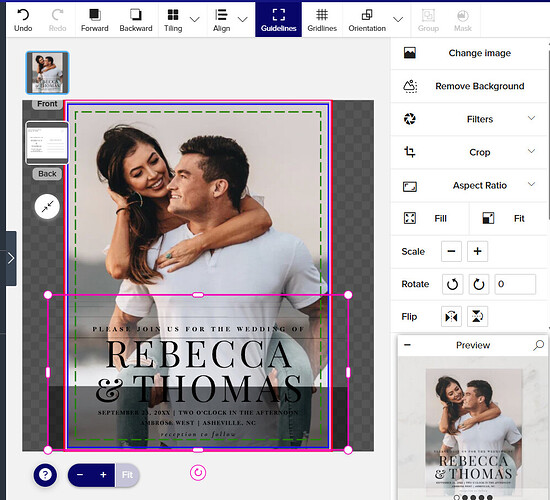Open the Tiling dropdown arrow
This screenshot has width=550, height=500.
195,20
